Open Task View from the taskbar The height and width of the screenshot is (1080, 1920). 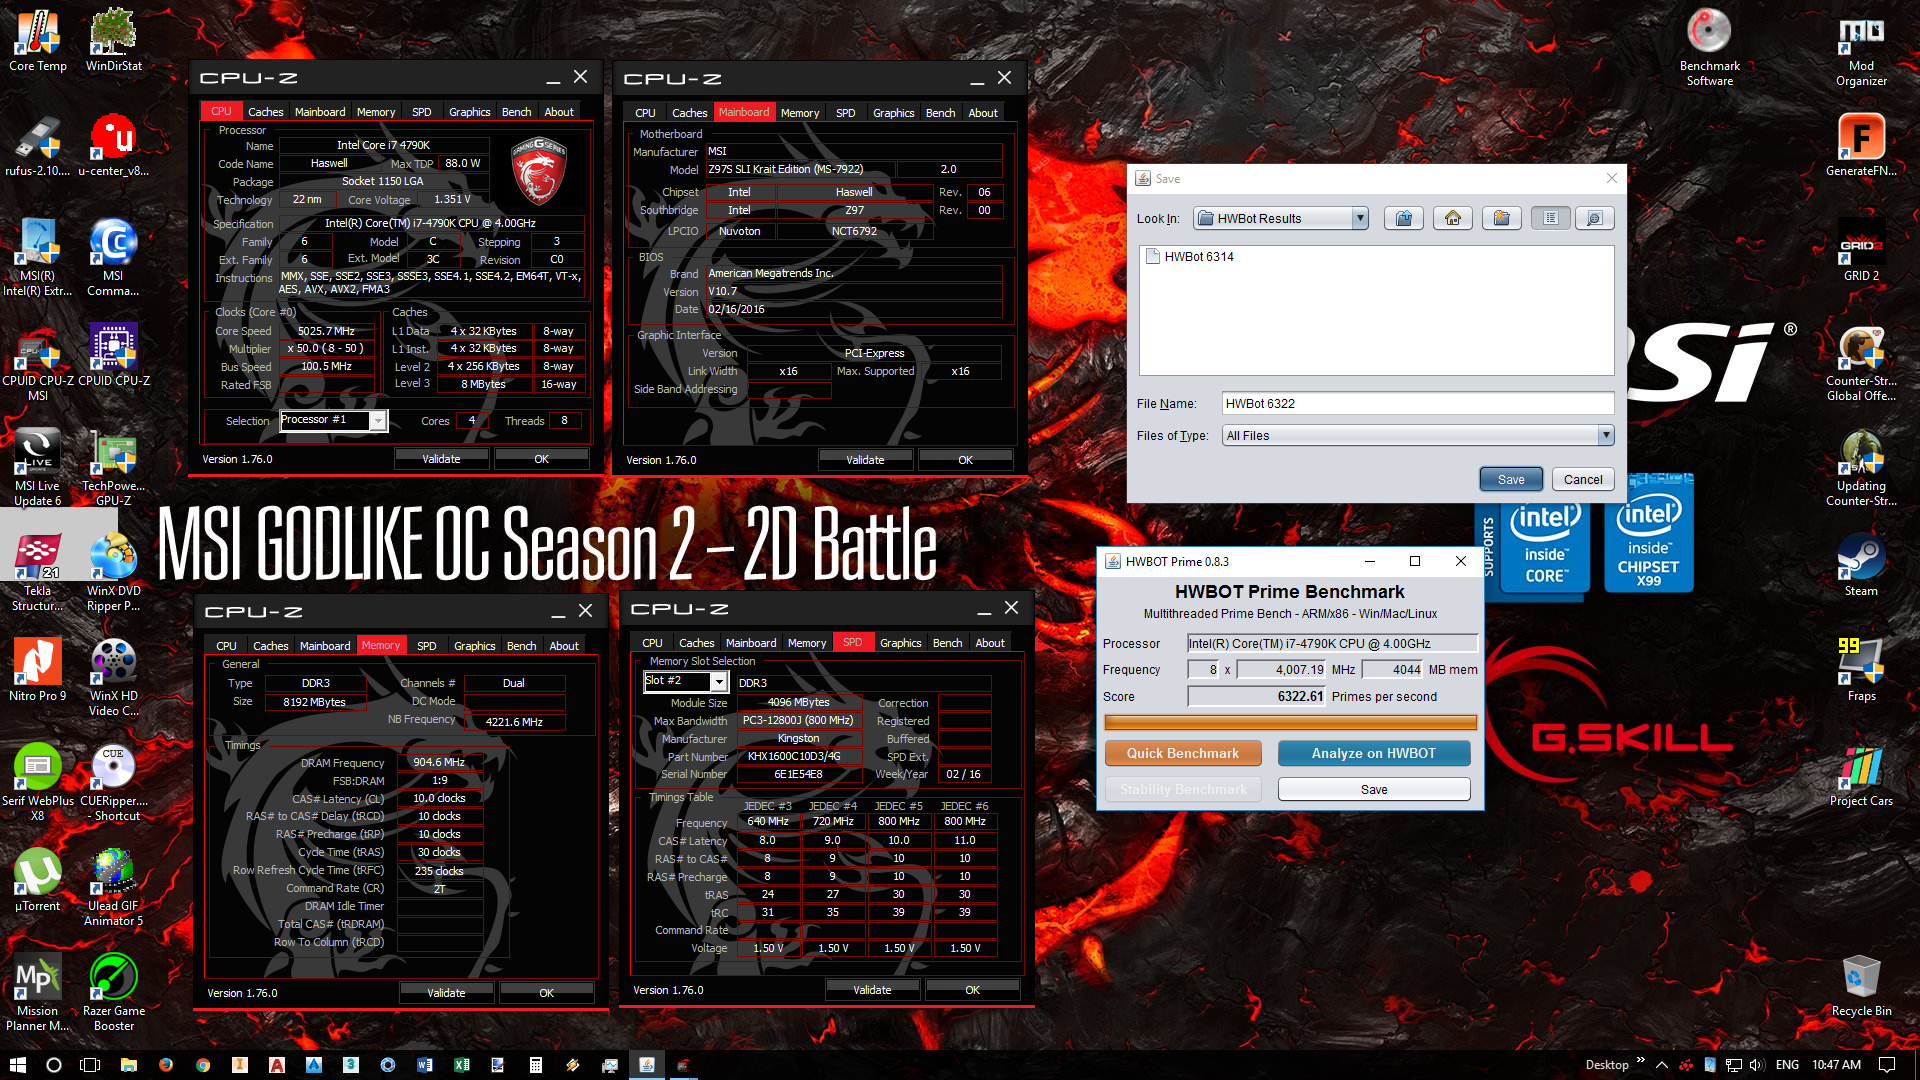tap(90, 1065)
